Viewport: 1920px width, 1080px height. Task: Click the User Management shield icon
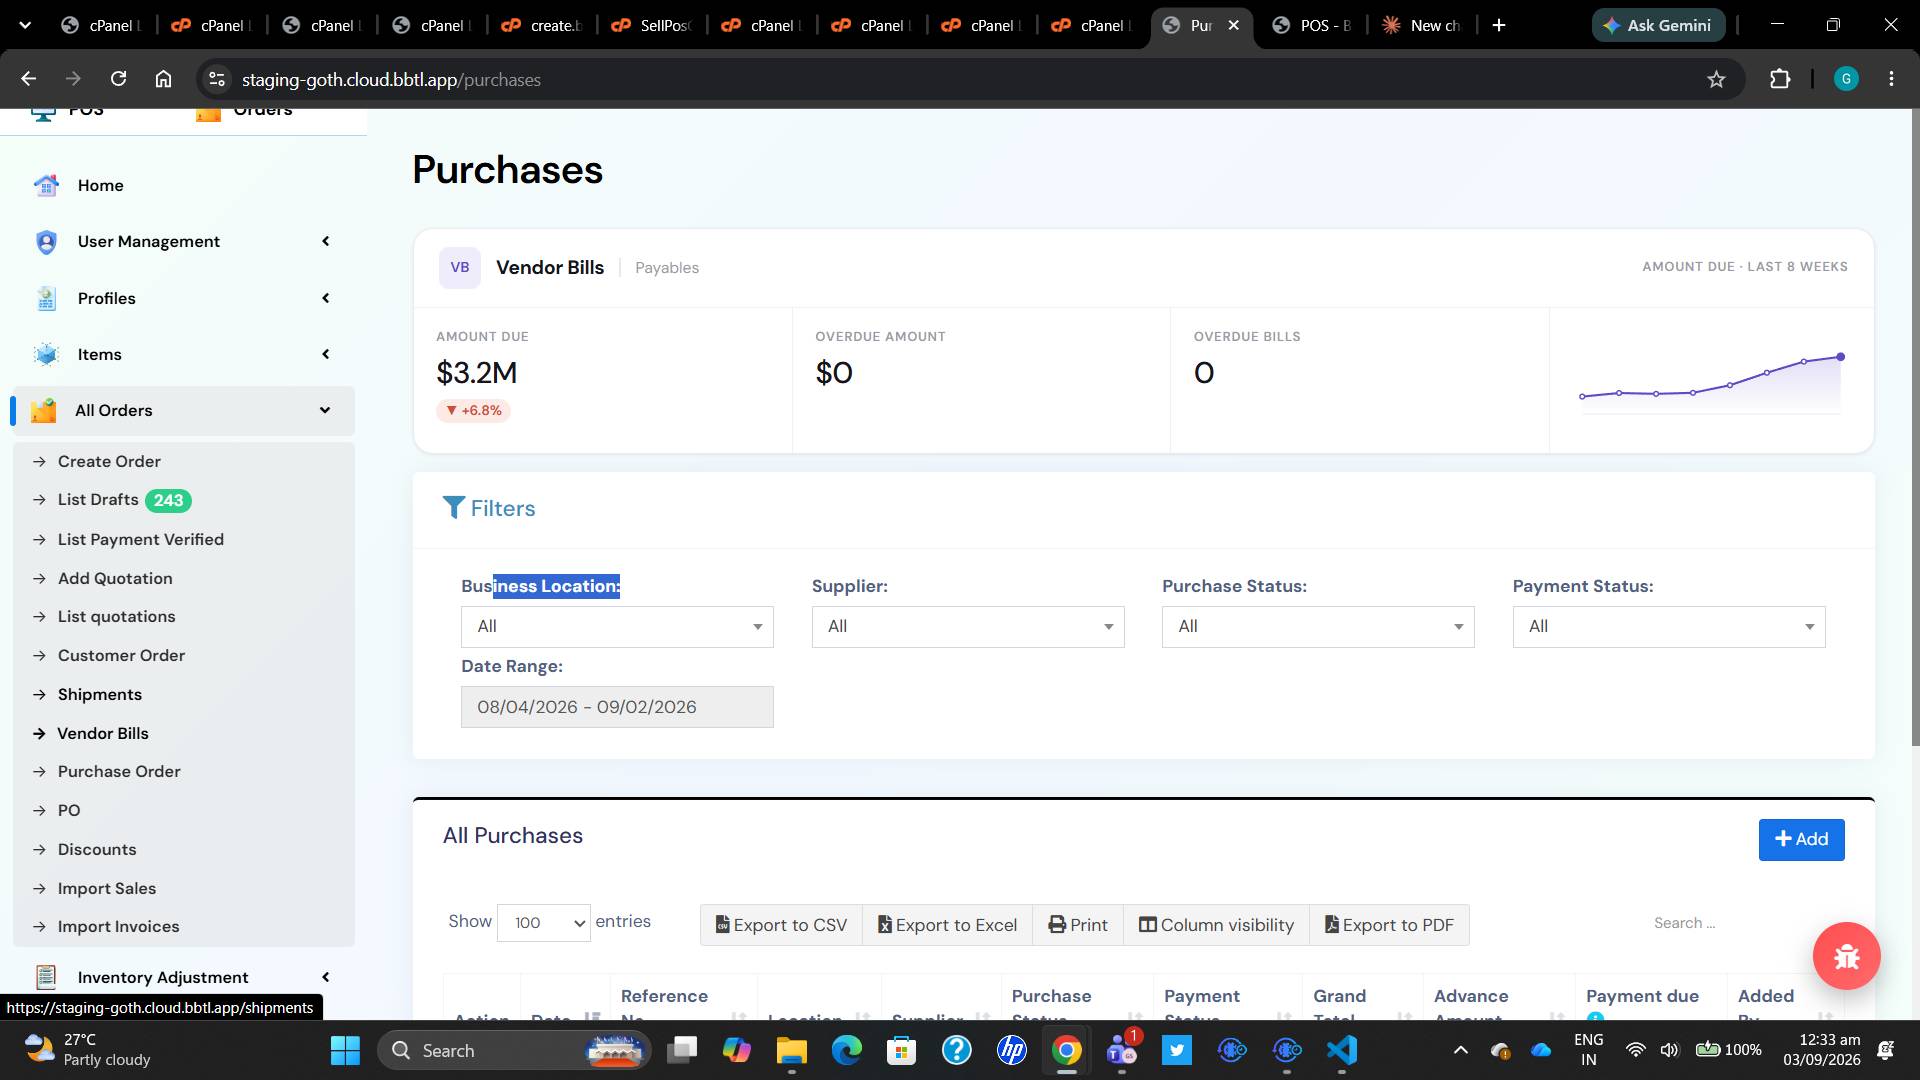(x=46, y=242)
